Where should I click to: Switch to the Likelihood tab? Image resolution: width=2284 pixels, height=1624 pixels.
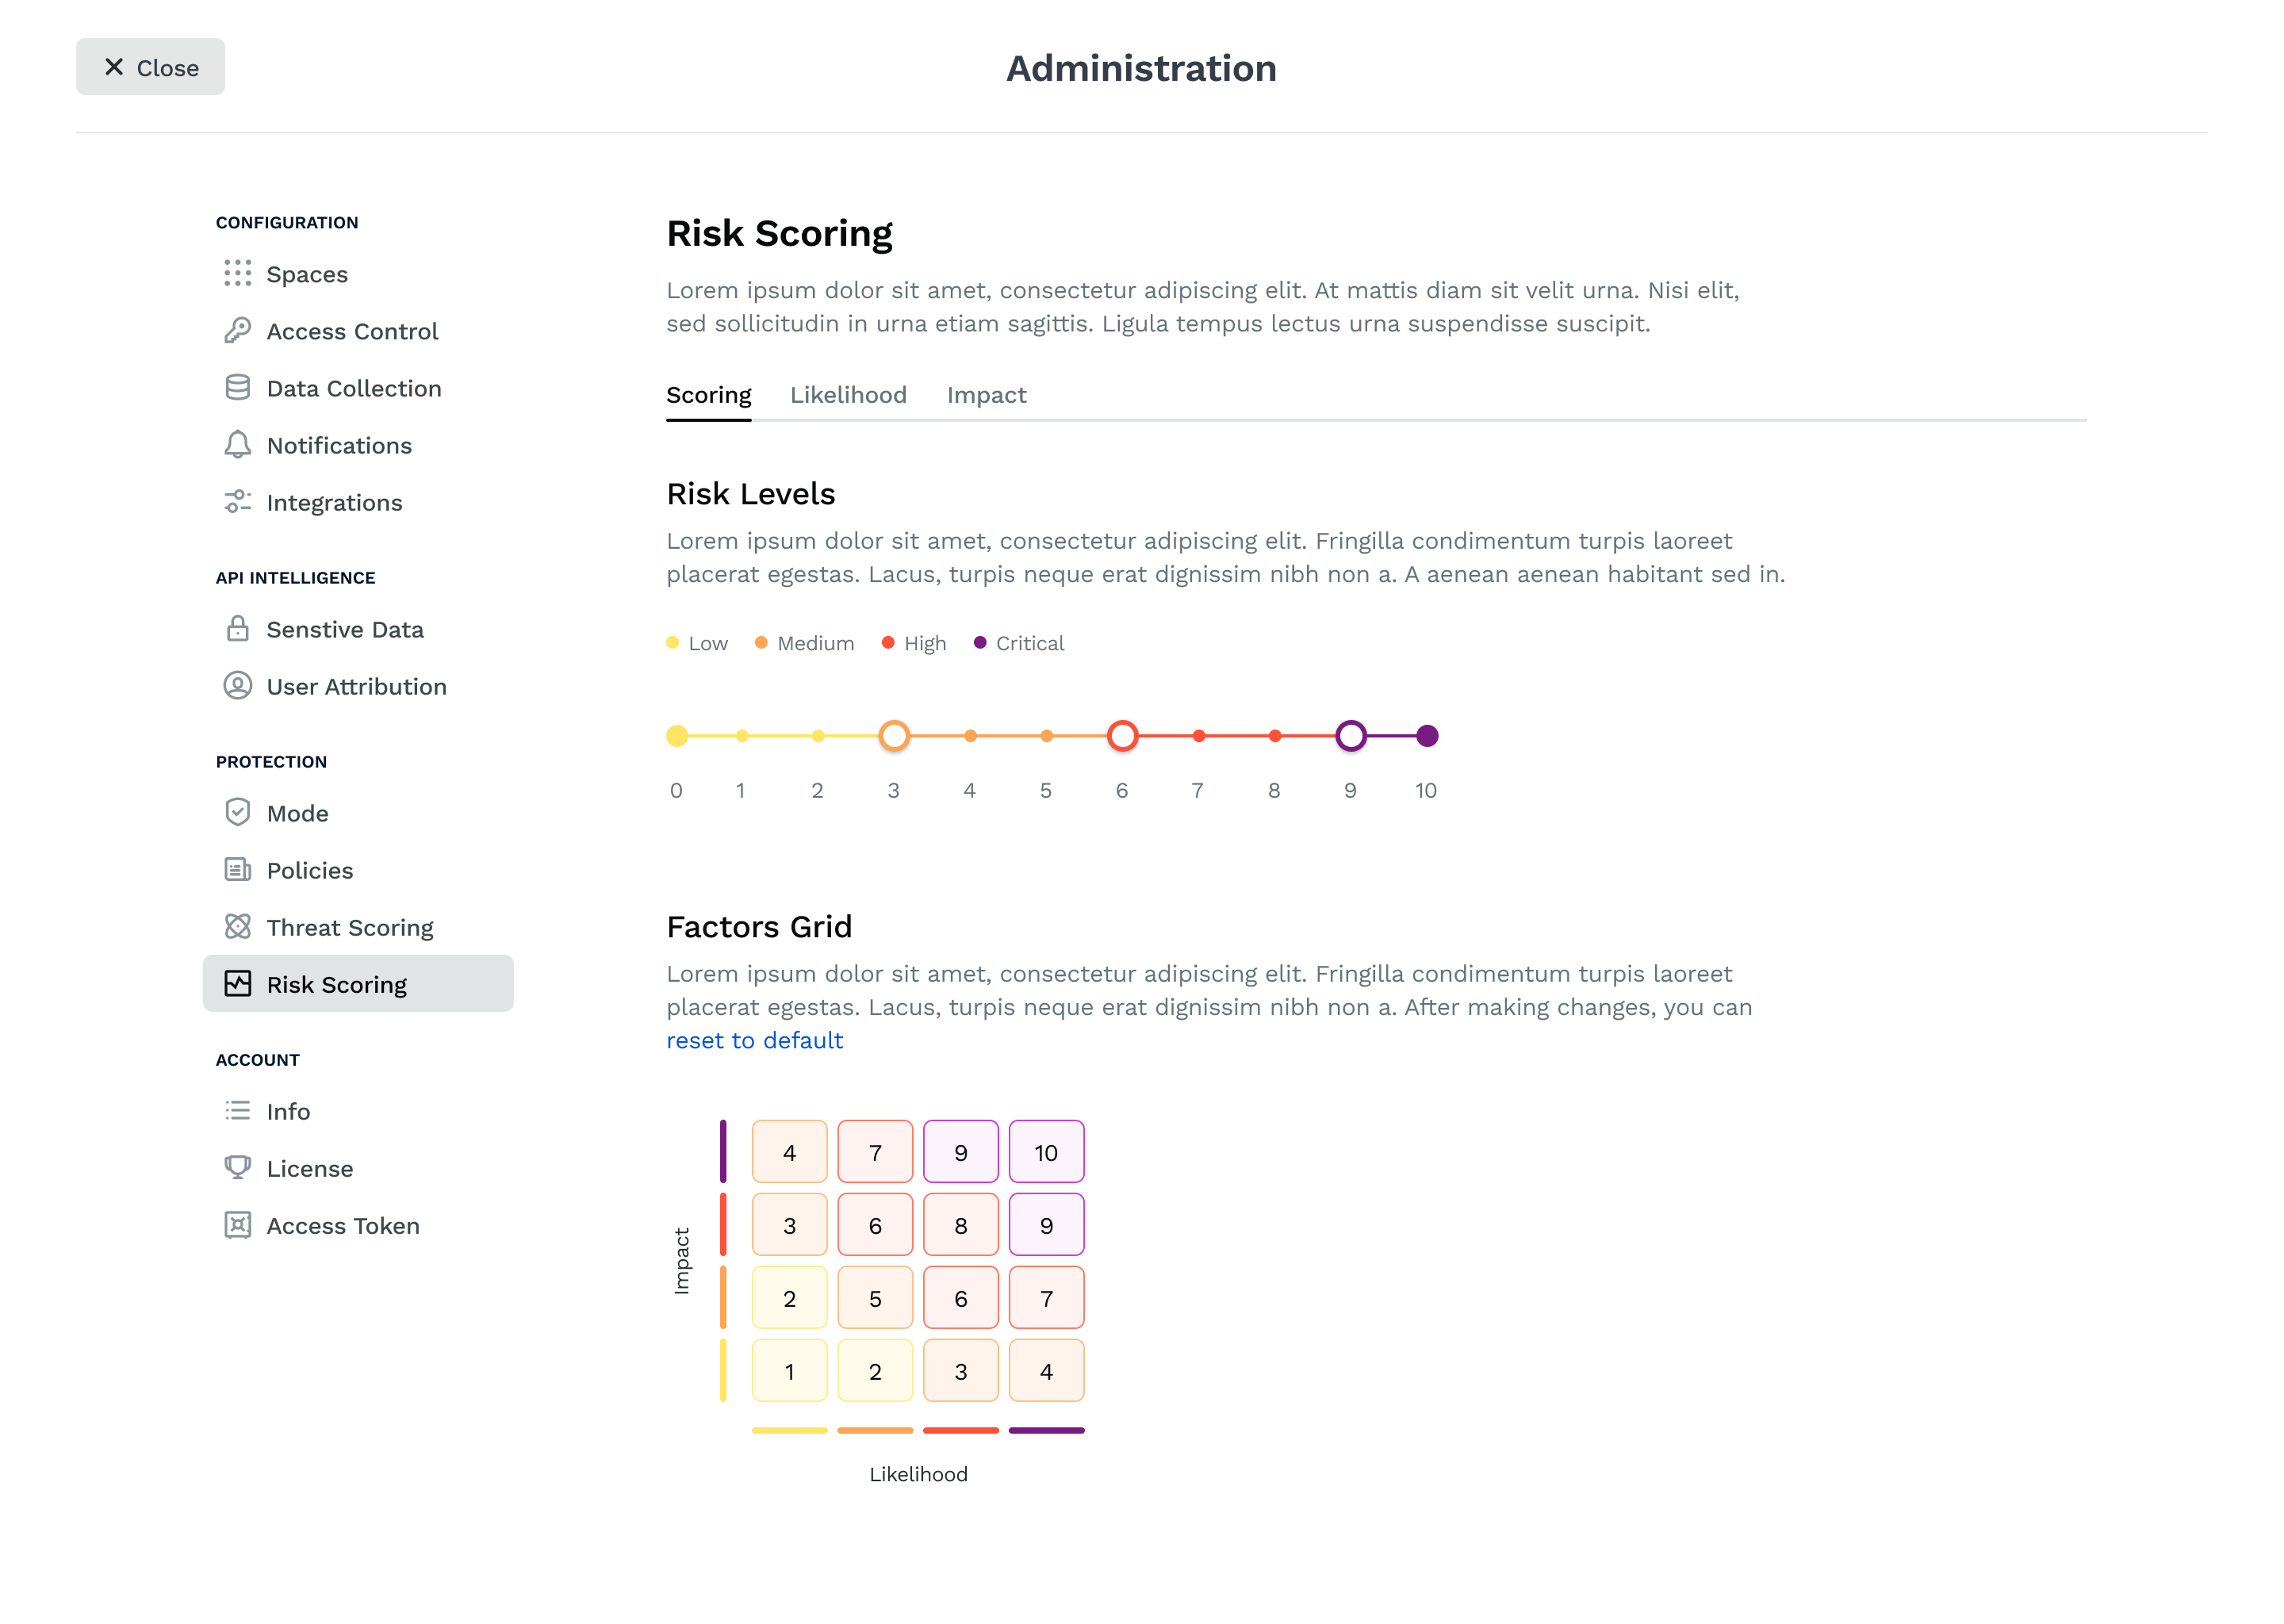pyautogui.click(x=848, y=395)
